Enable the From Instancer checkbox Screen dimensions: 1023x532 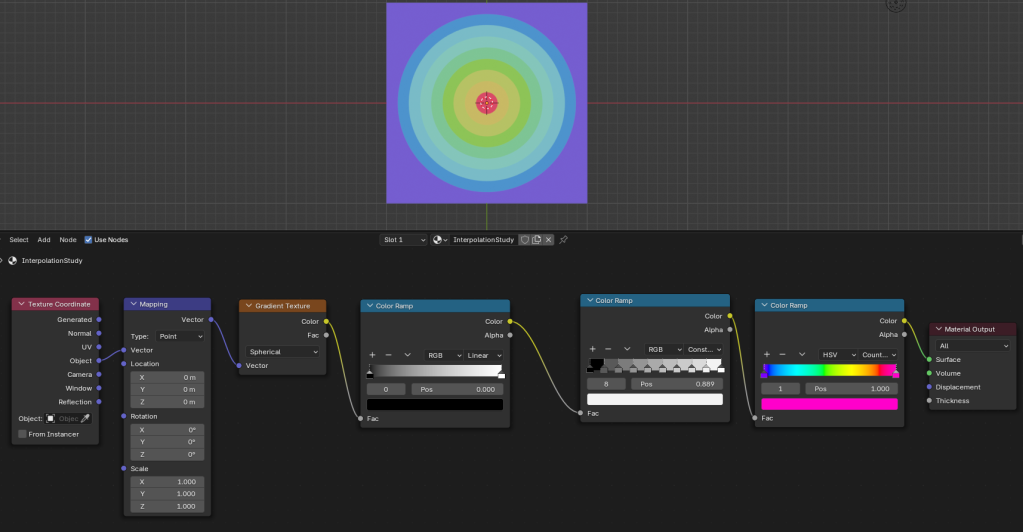point(23,434)
